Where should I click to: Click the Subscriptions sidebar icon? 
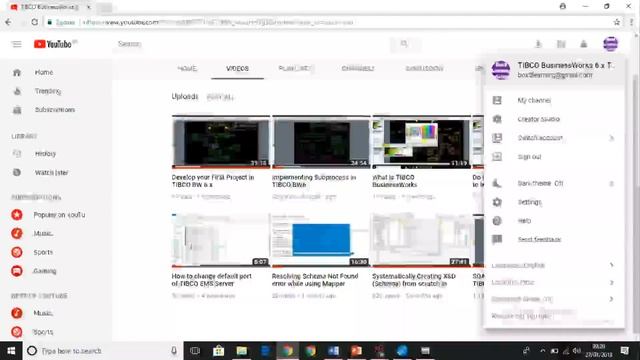[x=17, y=110]
